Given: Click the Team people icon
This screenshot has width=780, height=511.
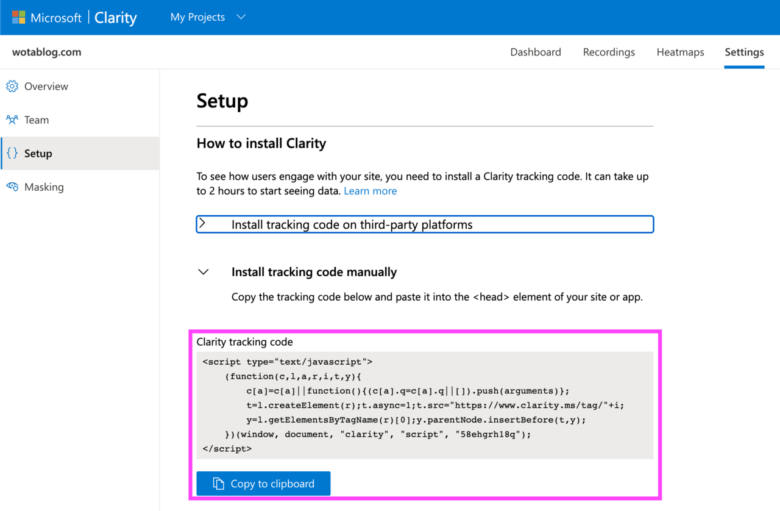Looking at the screenshot, I should pyautogui.click(x=12, y=120).
